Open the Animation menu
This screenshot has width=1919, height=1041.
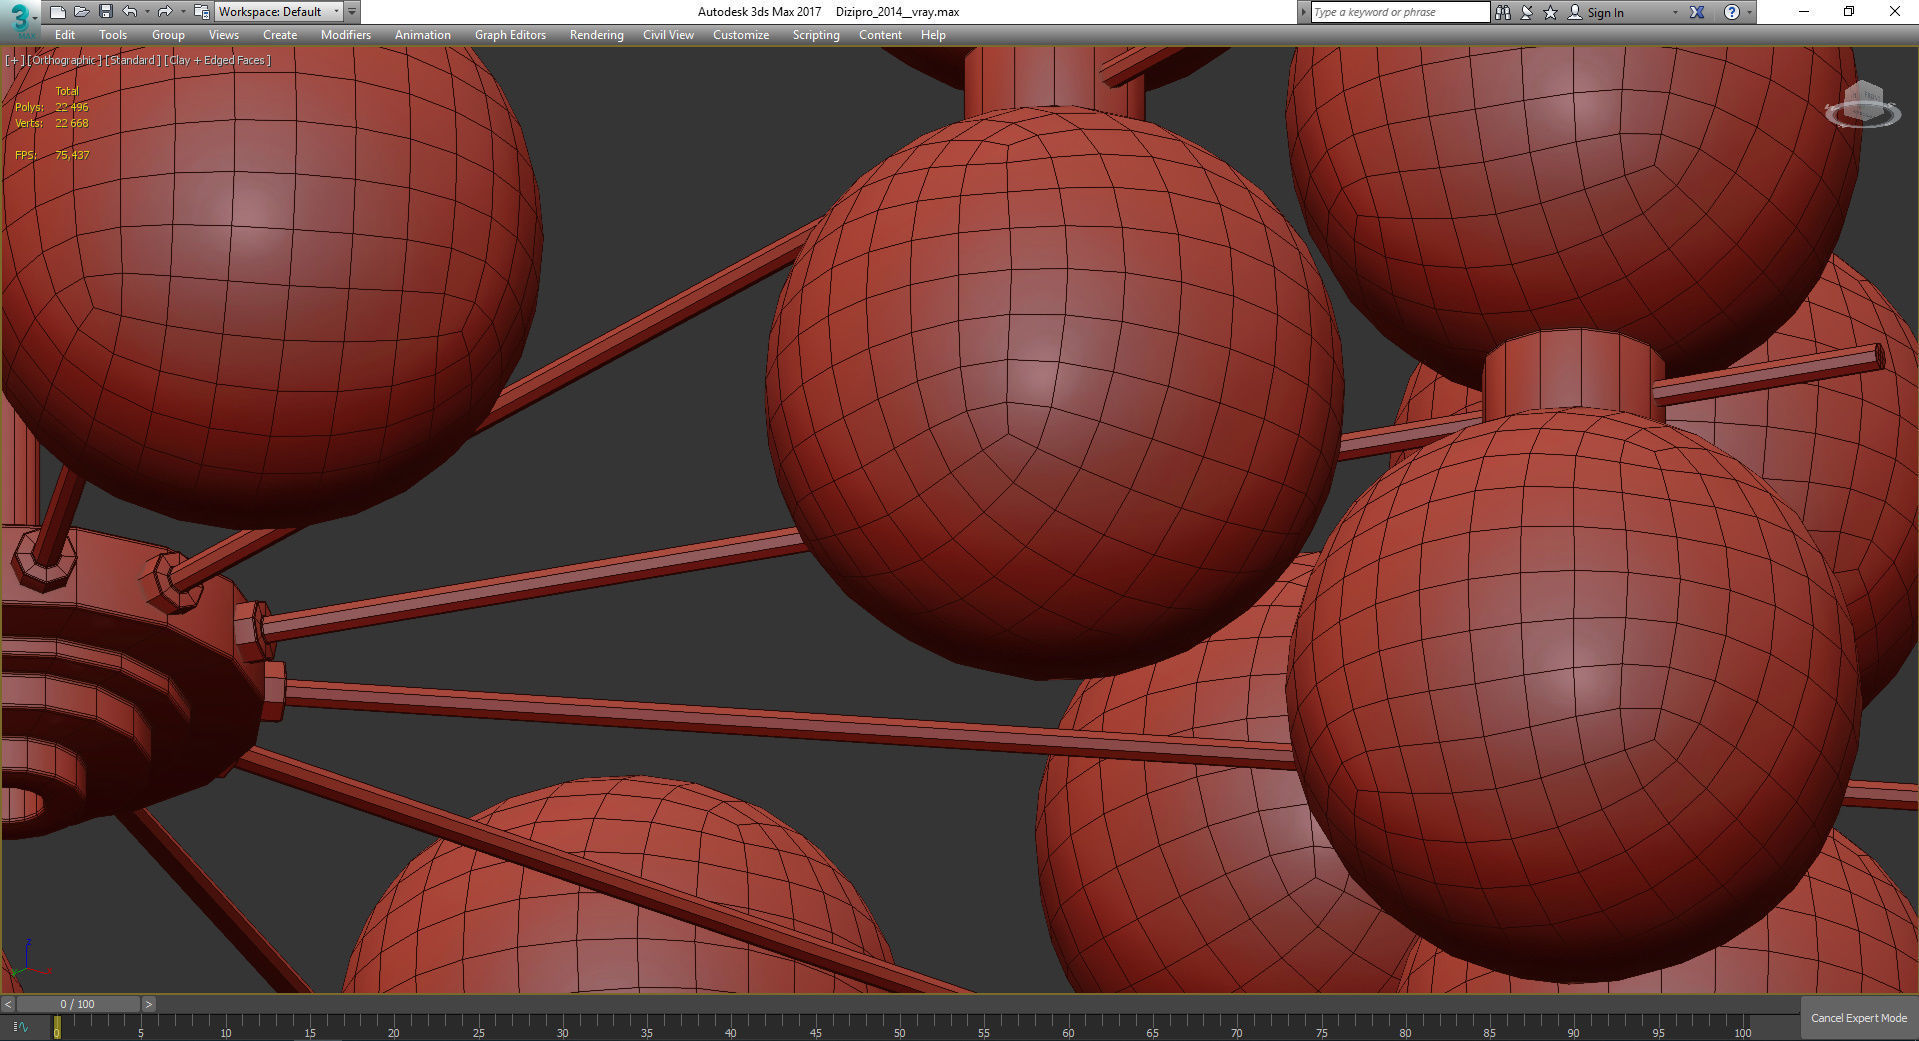(x=423, y=35)
